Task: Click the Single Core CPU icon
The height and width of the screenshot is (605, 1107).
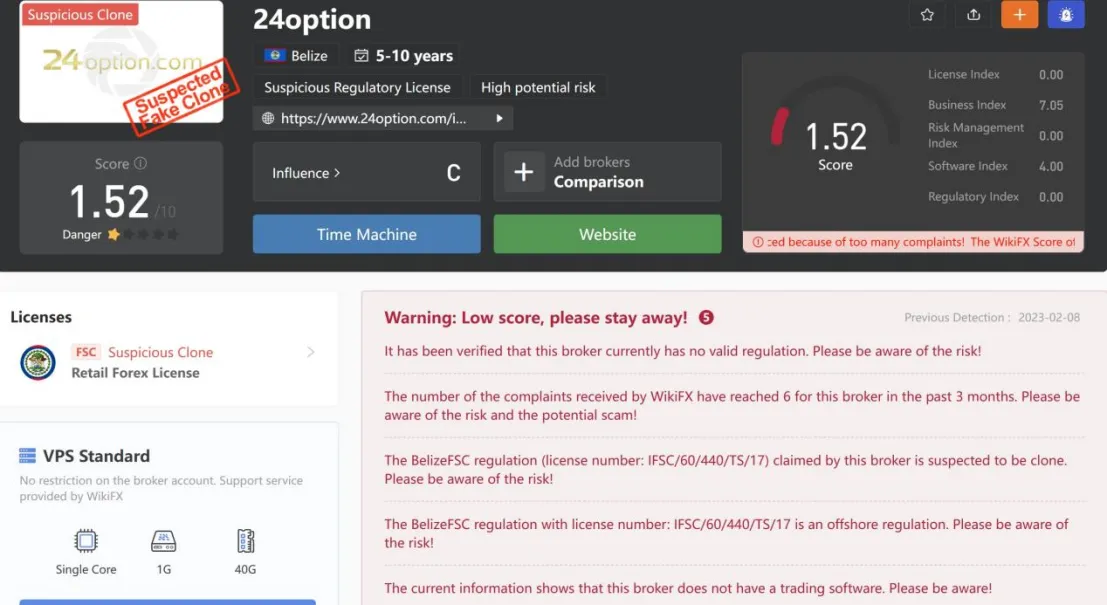Action: 86,541
